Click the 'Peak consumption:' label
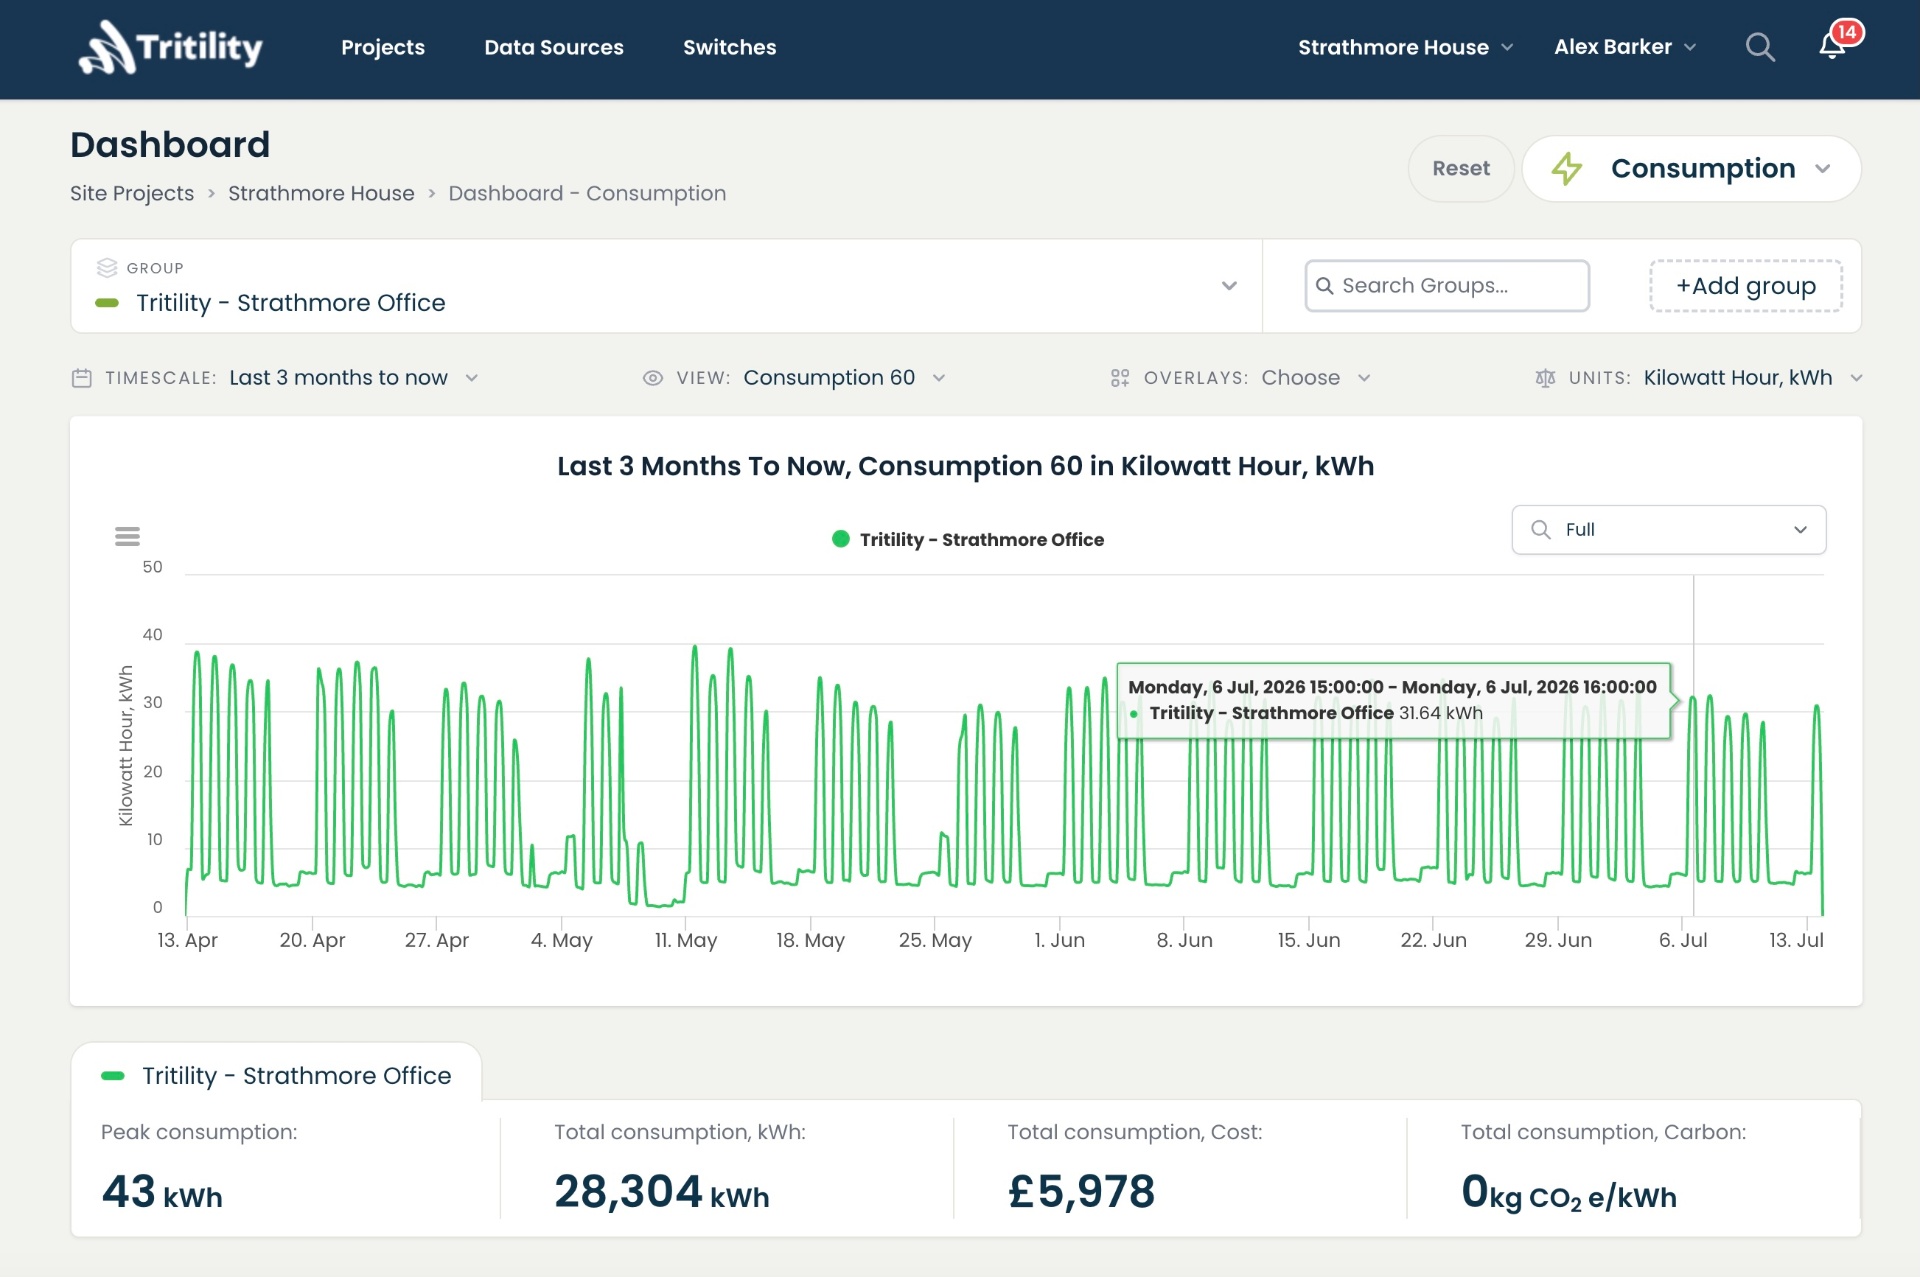Viewport: 1920px width, 1277px height. (199, 1132)
